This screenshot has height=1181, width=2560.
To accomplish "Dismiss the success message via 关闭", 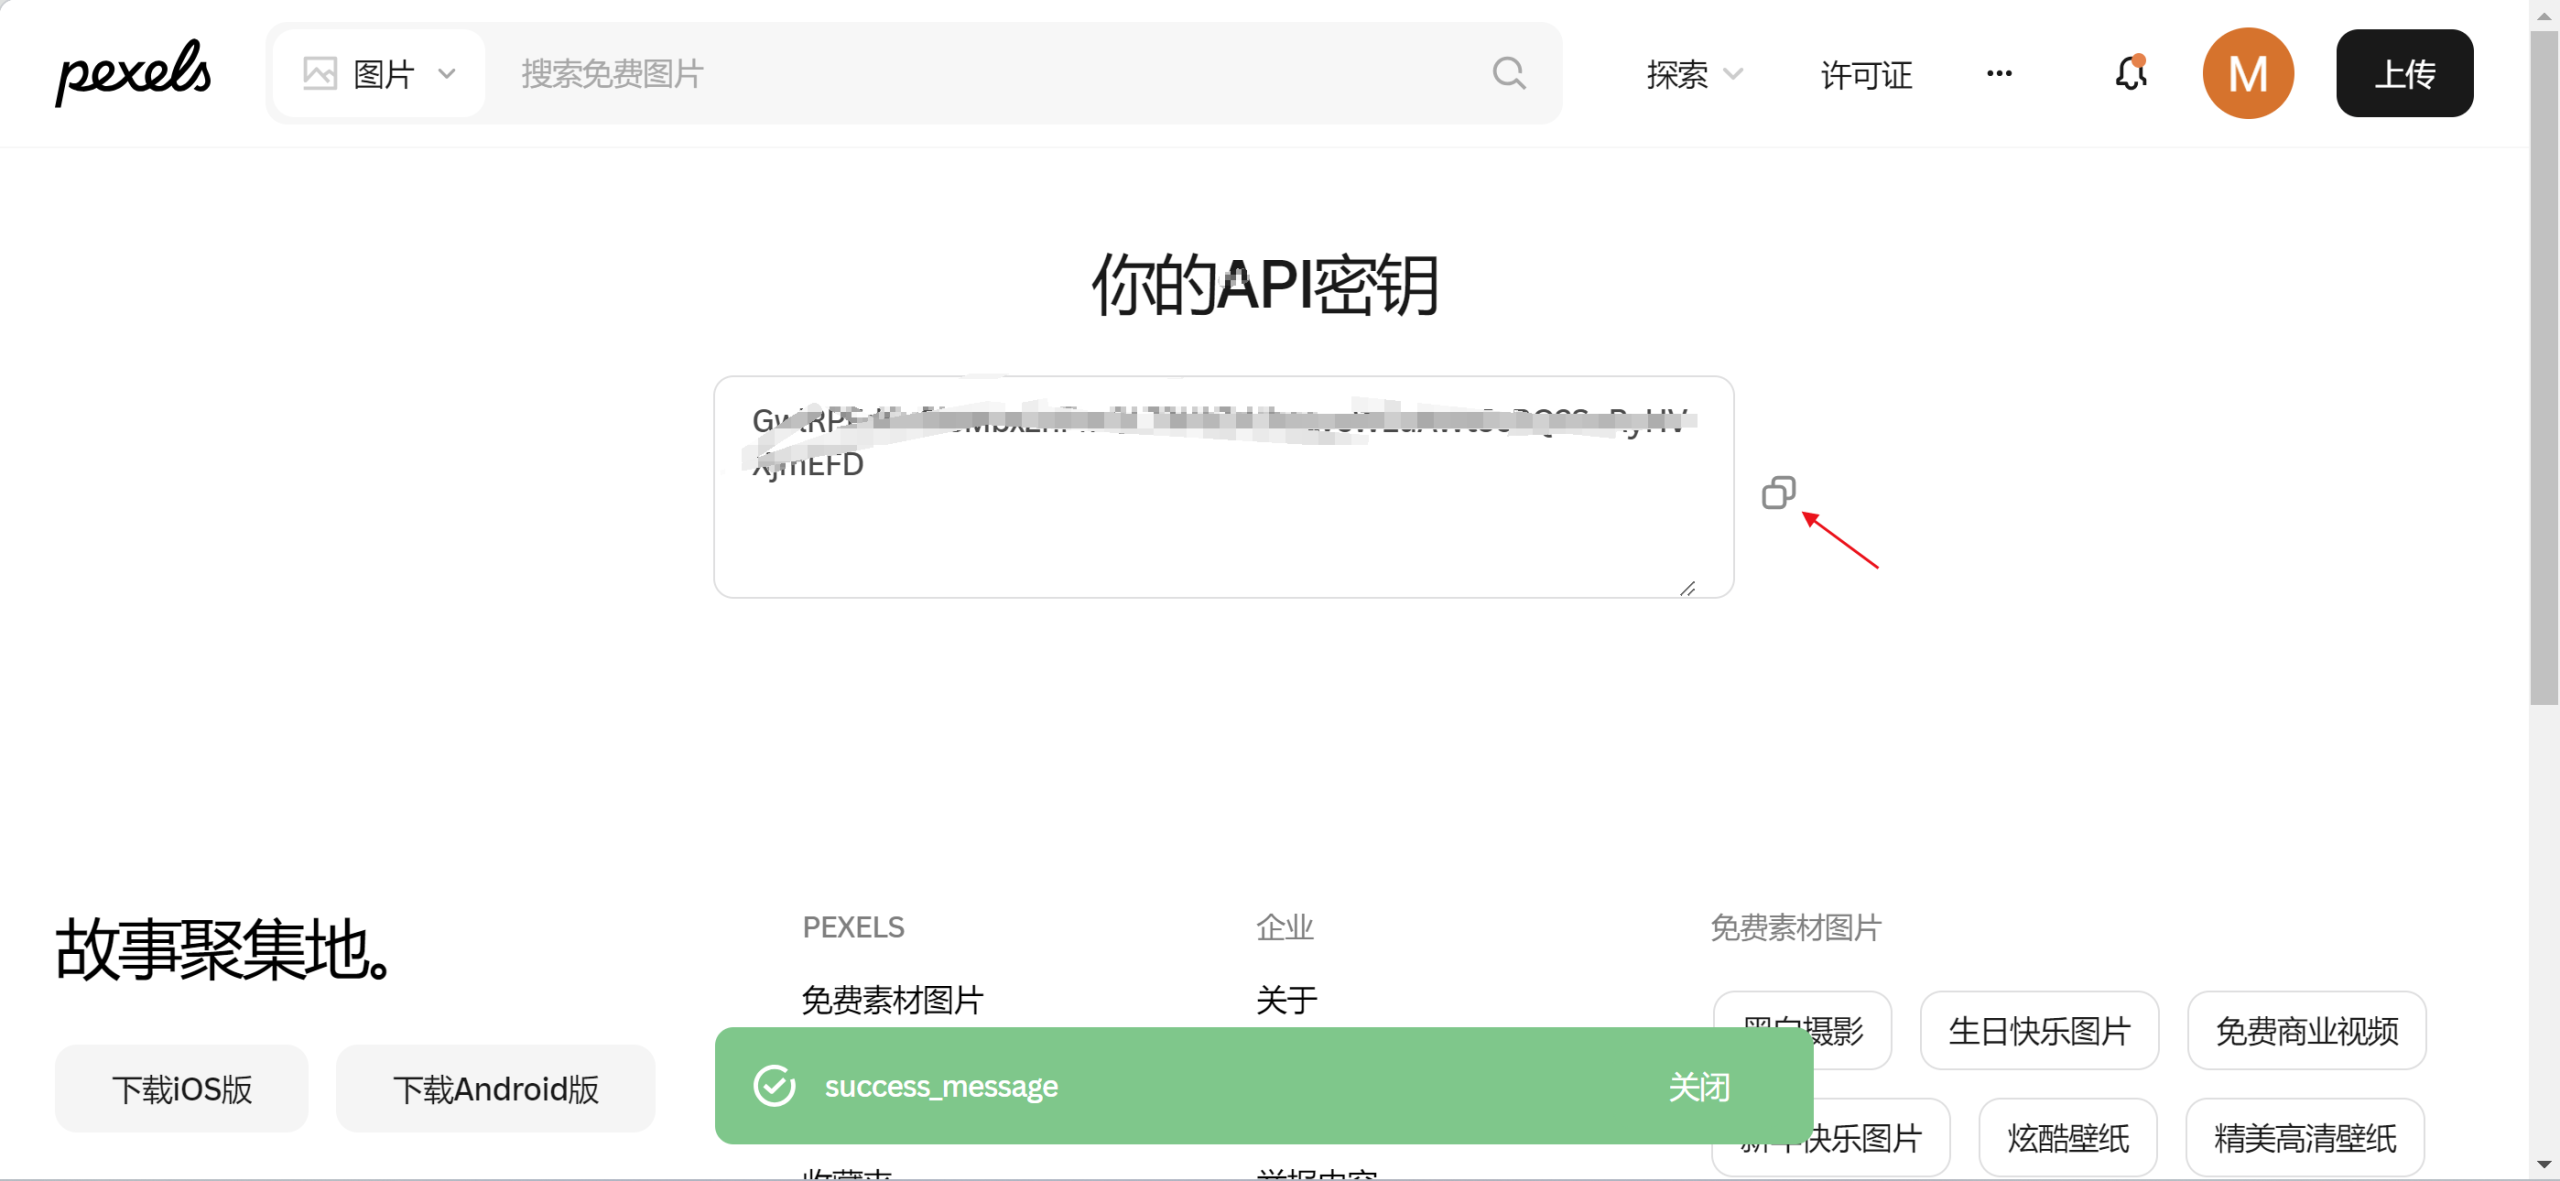I will click(1699, 1086).
